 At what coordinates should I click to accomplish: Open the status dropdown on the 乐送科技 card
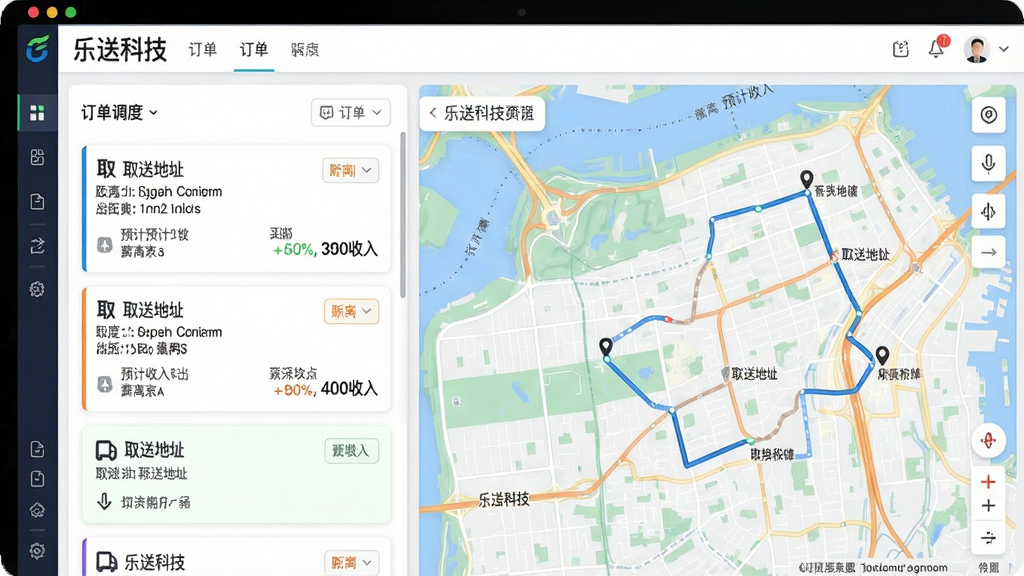pos(351,562)
